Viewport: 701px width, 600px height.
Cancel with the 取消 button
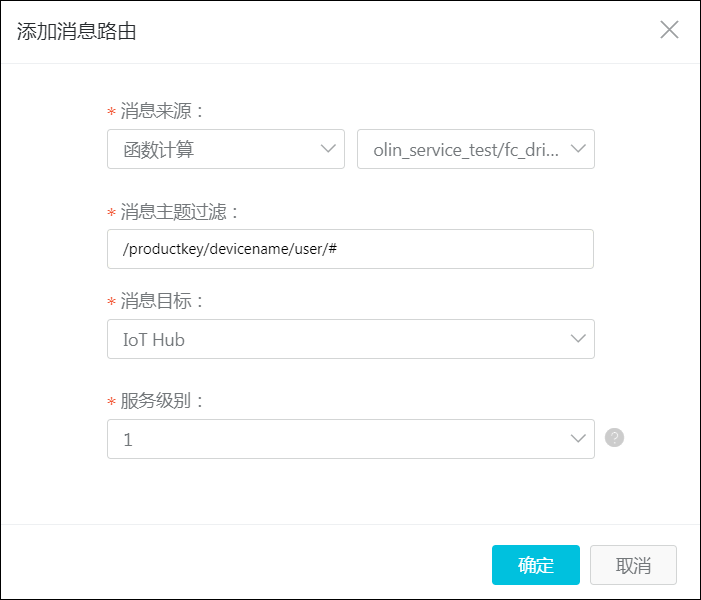[x=633, y=565]
